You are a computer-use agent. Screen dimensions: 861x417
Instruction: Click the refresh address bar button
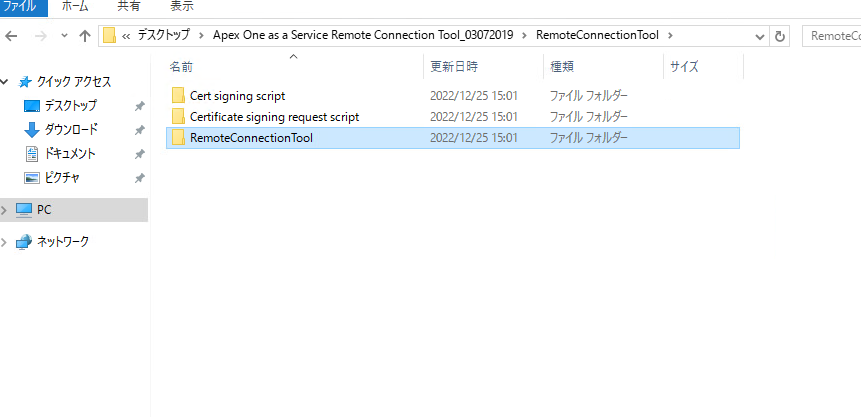click(x=780, y=36)
